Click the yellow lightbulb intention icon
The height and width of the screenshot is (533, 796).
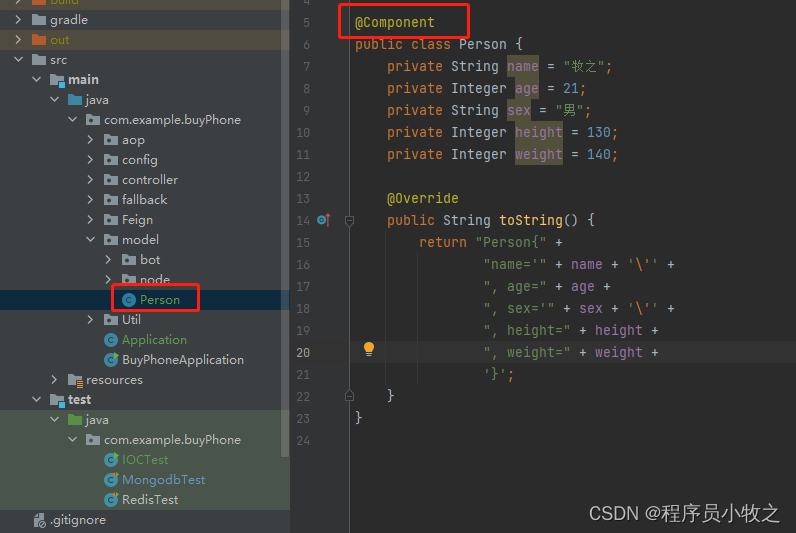click(369, 349)
